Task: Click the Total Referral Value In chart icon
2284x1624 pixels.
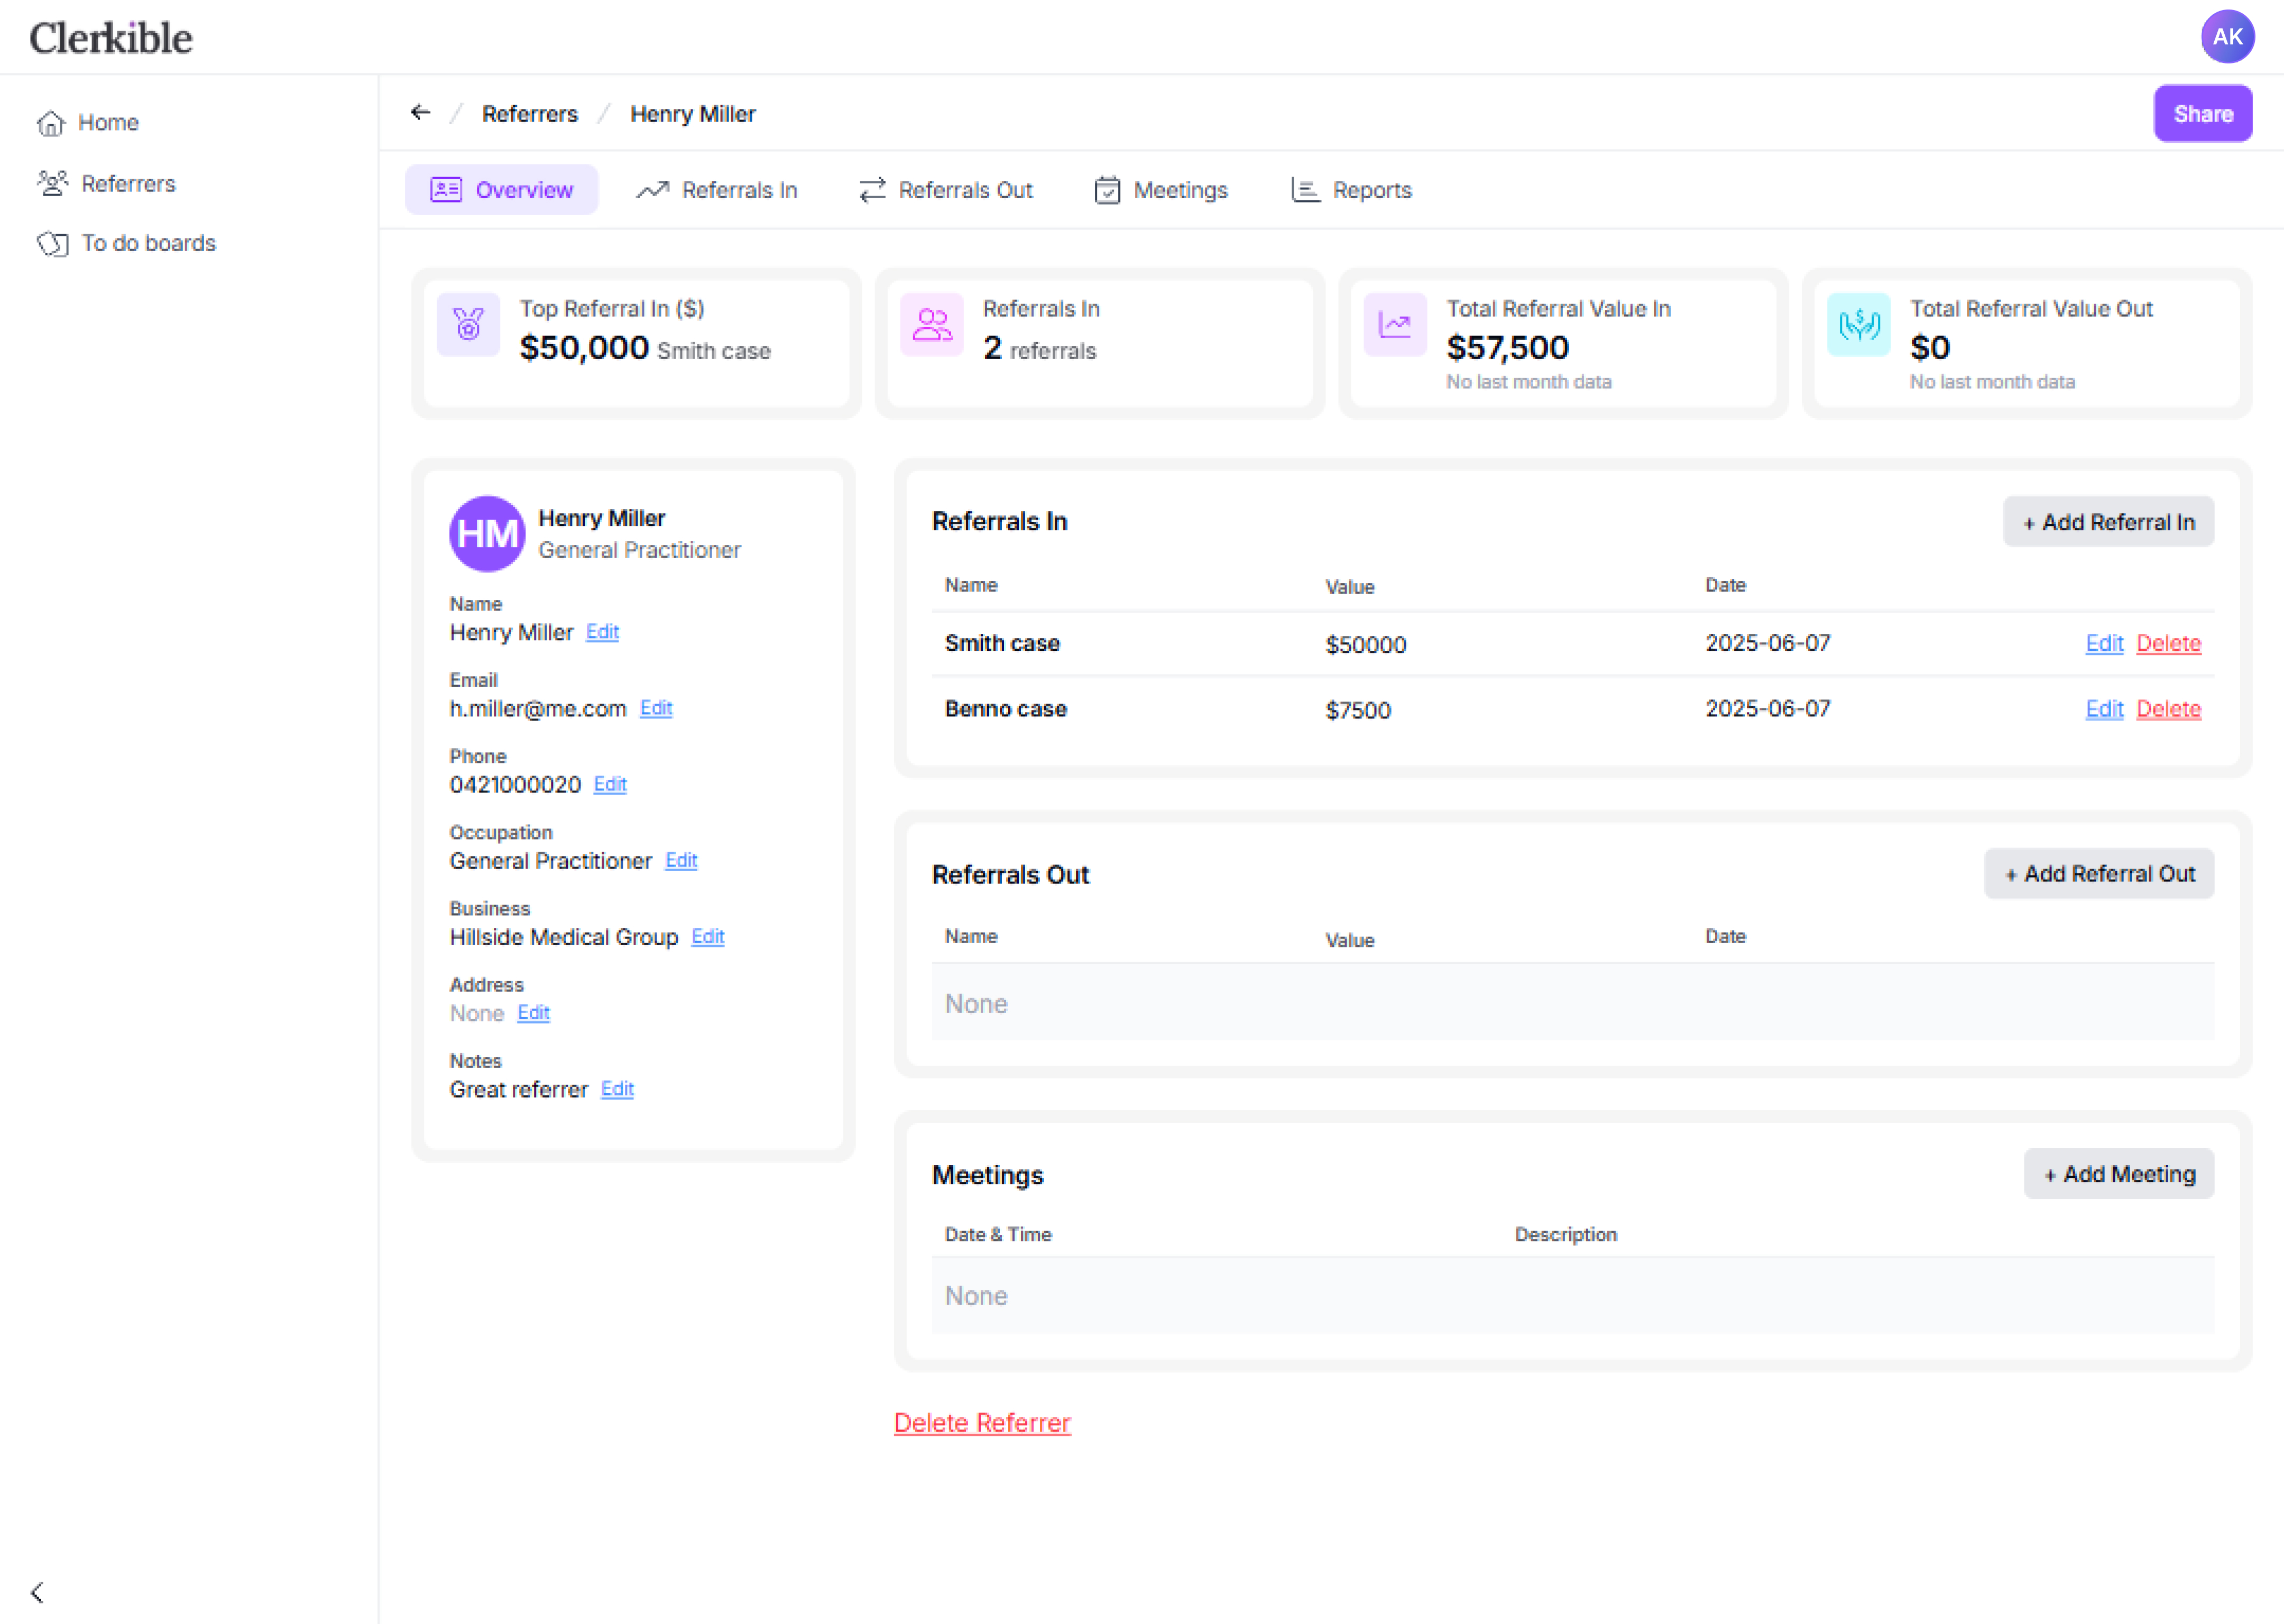Action: click(x=1394, y=324)
